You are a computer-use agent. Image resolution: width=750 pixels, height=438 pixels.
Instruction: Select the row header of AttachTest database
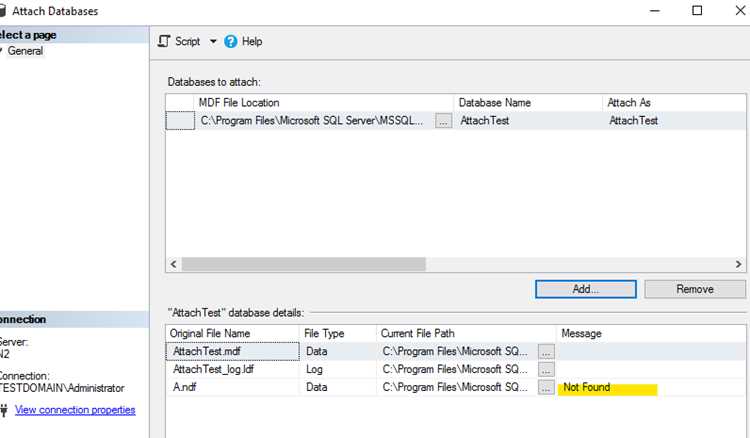click(x=180, y=120)
